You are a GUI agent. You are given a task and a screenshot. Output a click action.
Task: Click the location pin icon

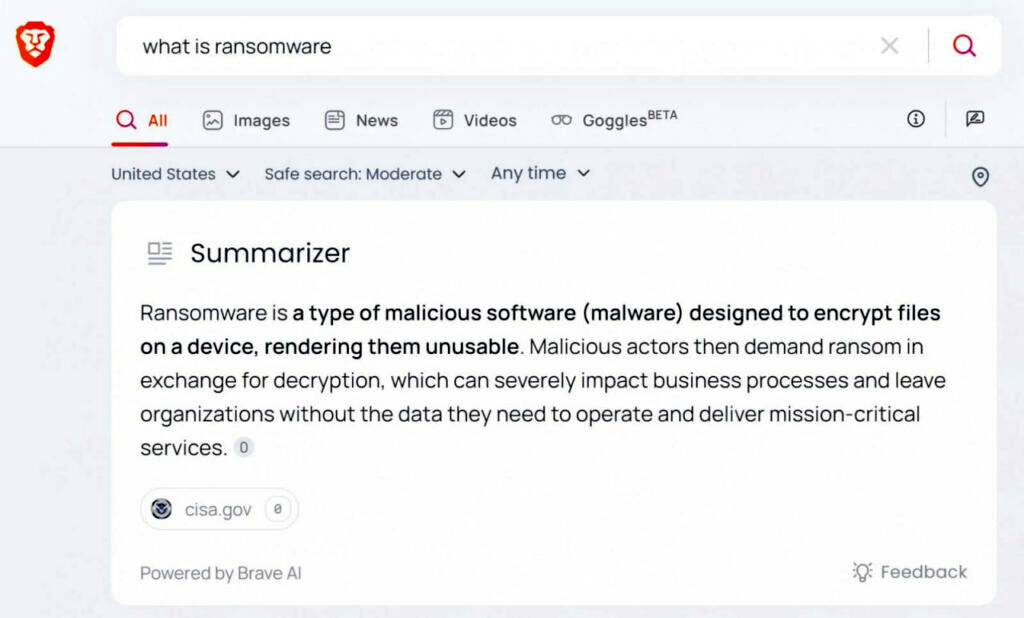(x=980, y=177)
